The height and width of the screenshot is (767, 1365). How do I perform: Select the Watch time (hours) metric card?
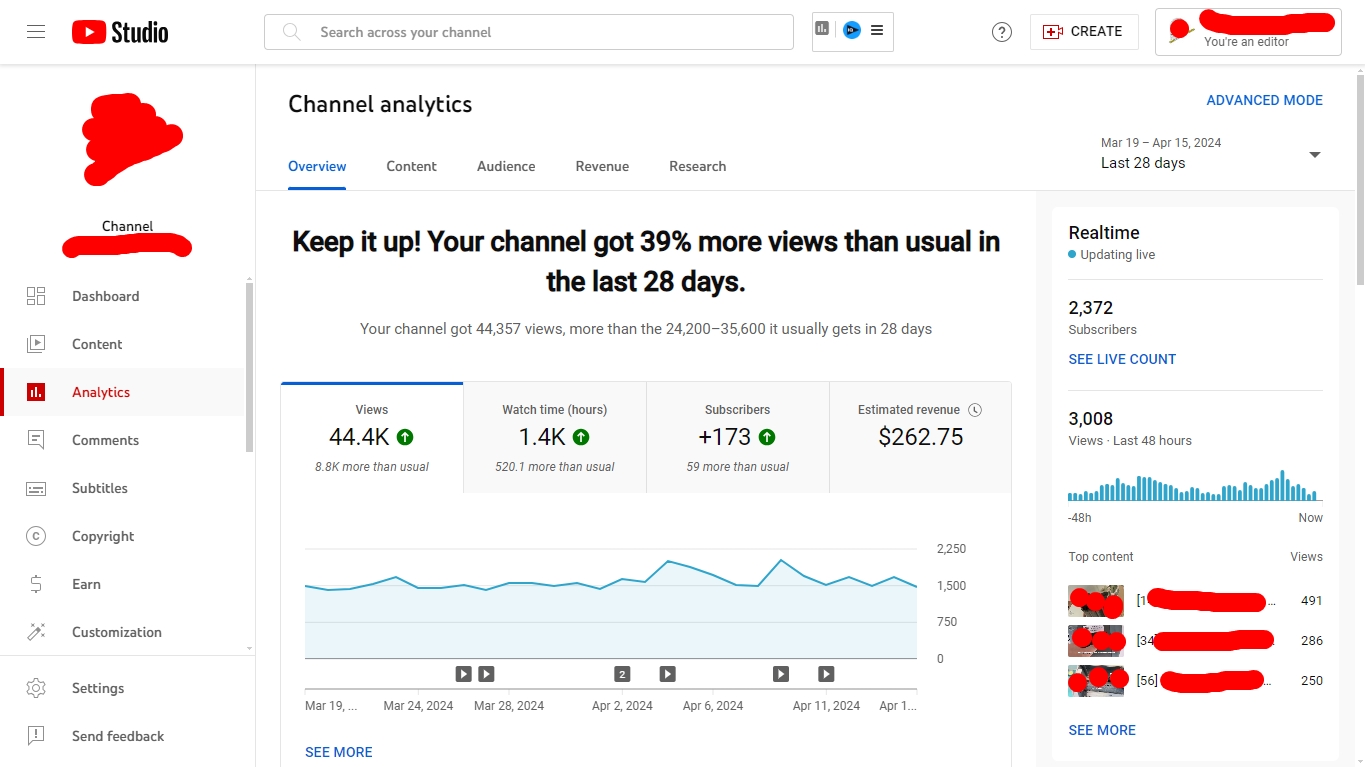555,437
